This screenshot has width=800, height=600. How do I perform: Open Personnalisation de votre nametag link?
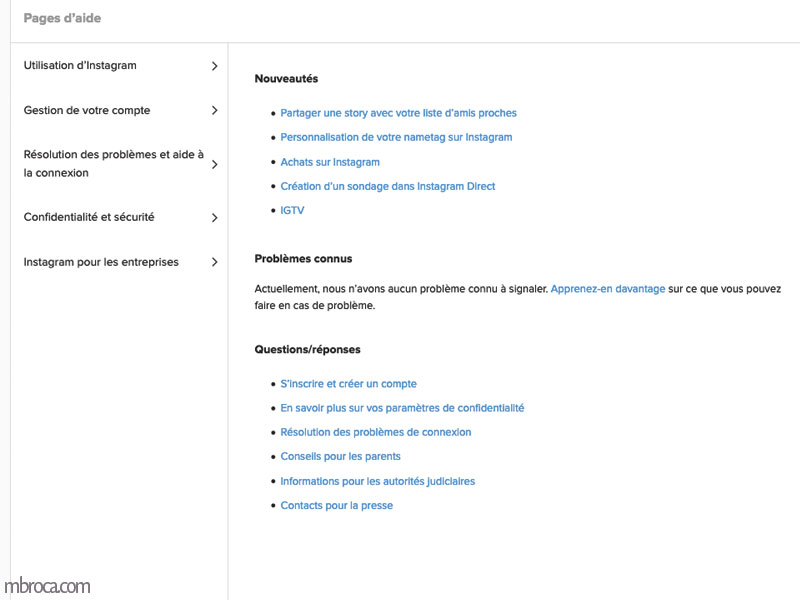pos(396,137)
